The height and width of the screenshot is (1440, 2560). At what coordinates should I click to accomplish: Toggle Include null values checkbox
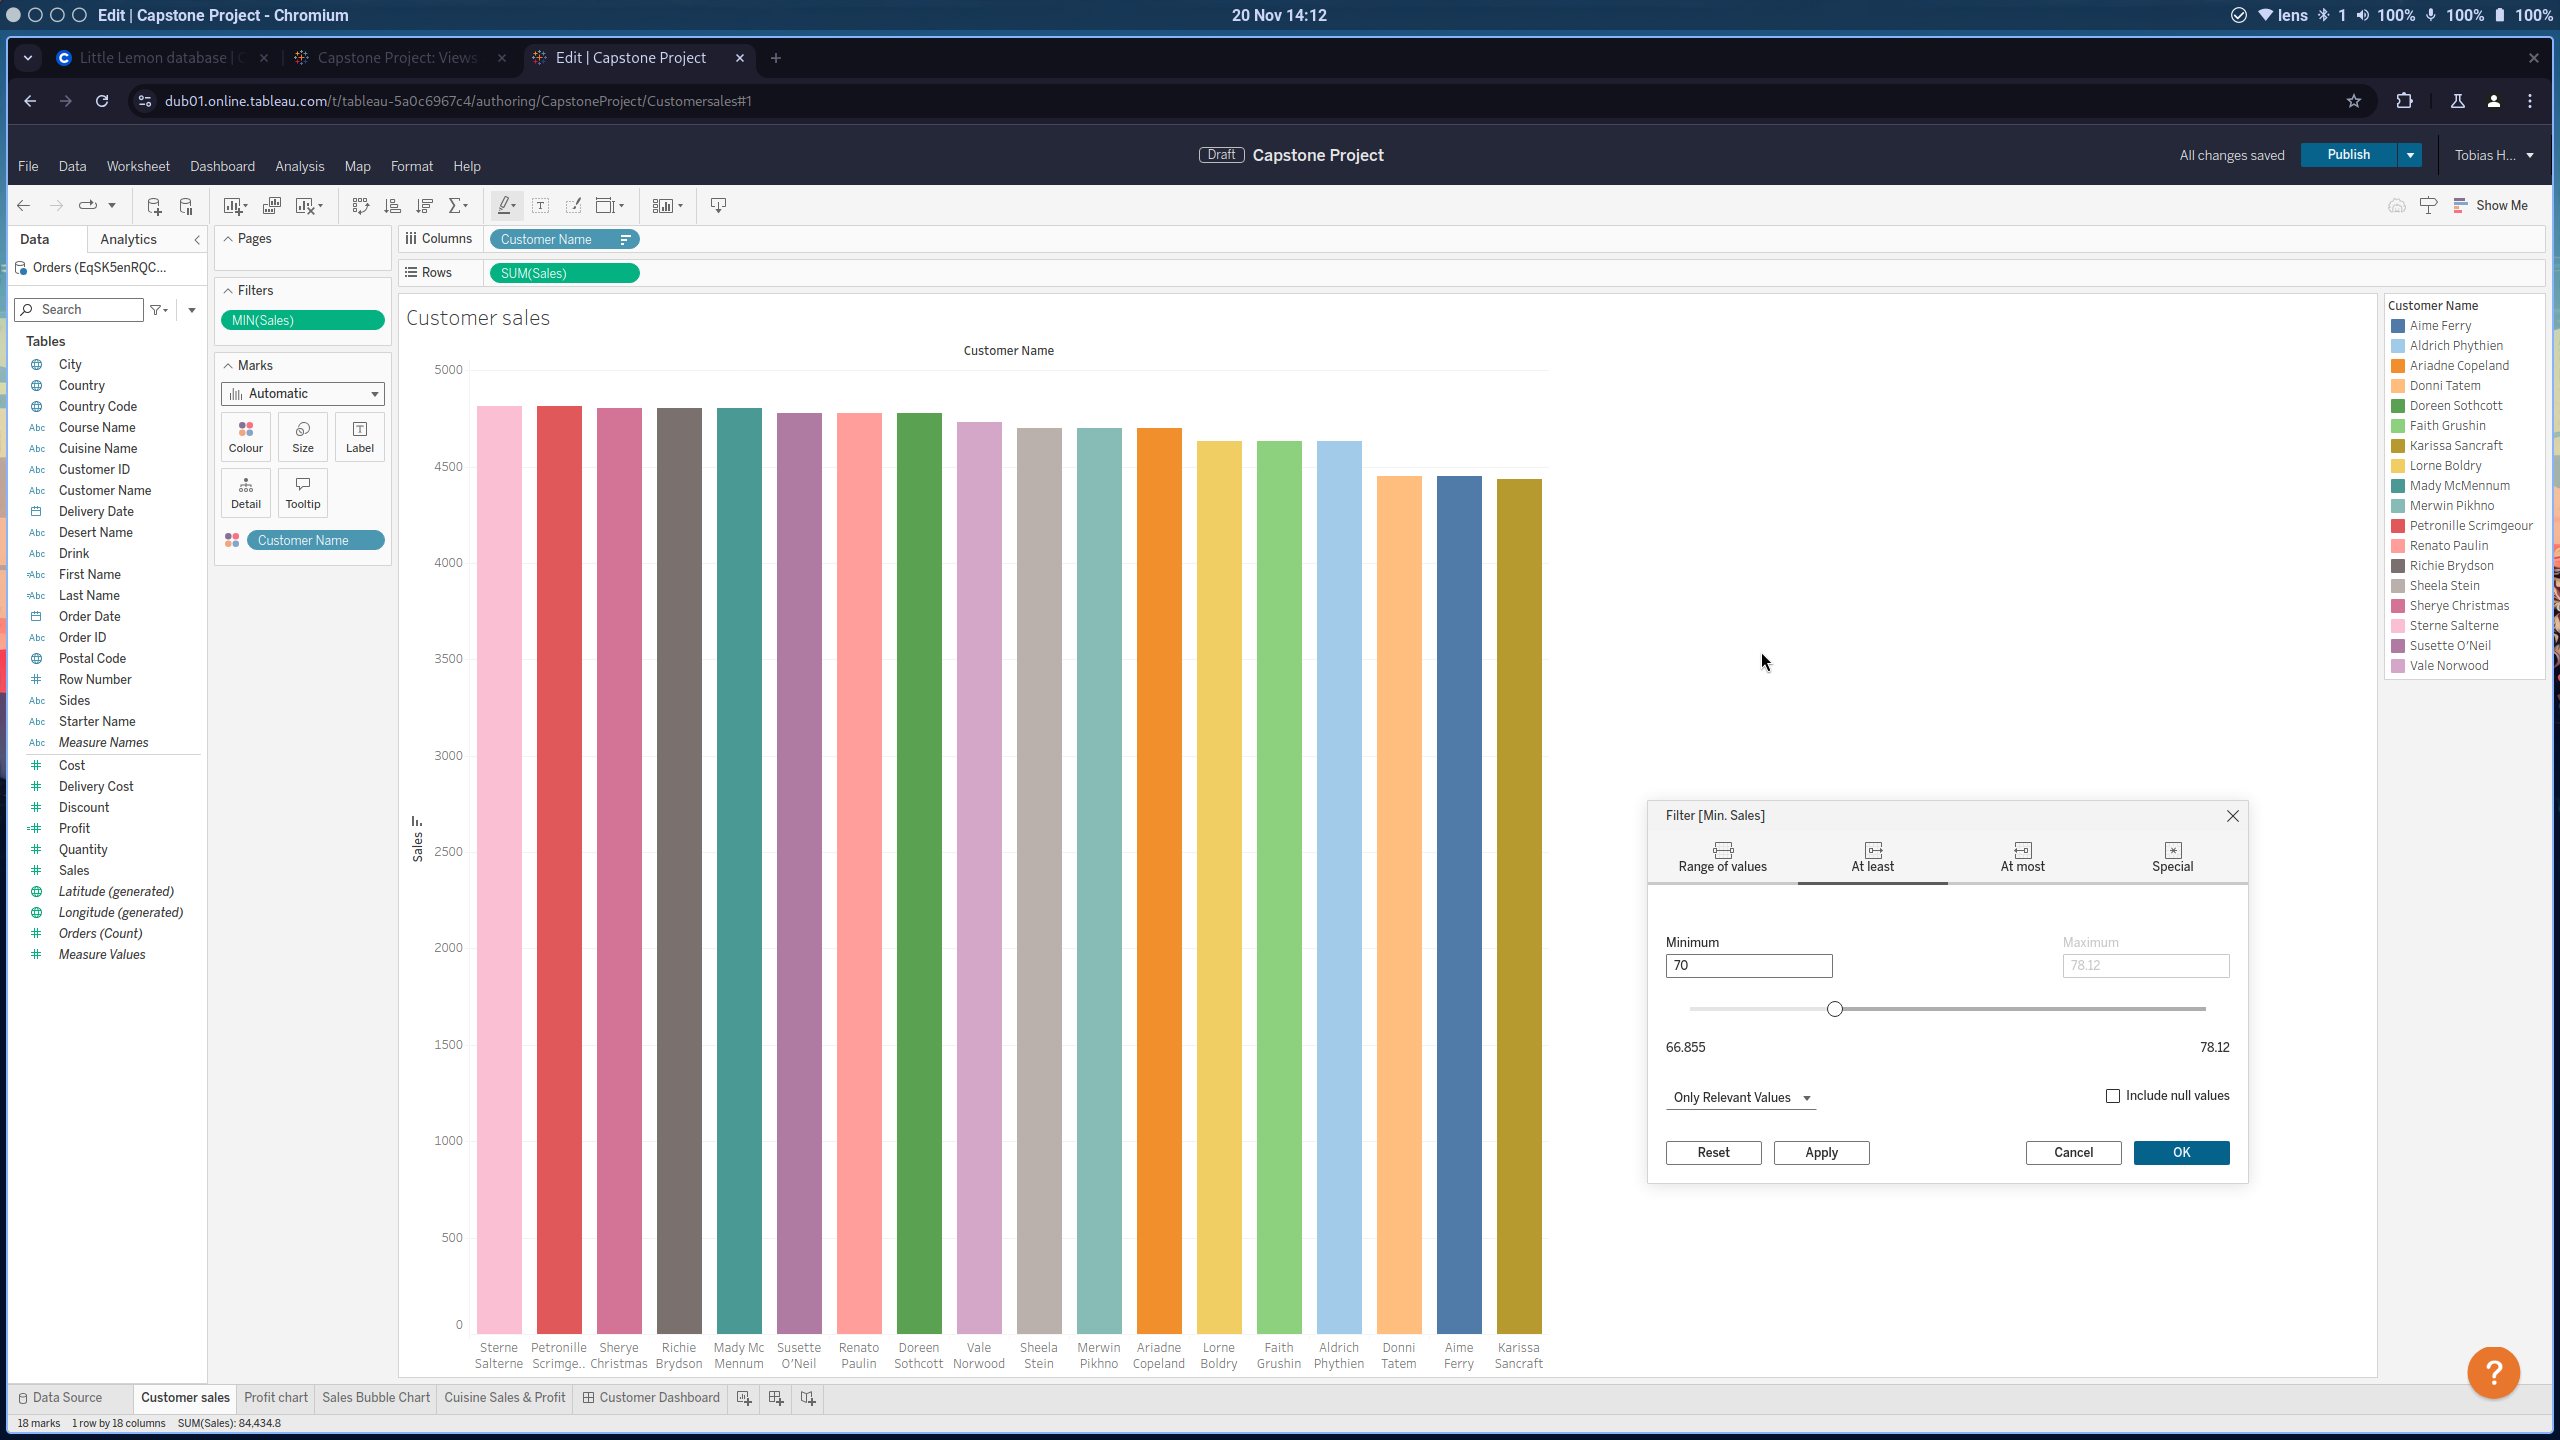click(2113, 1096)
